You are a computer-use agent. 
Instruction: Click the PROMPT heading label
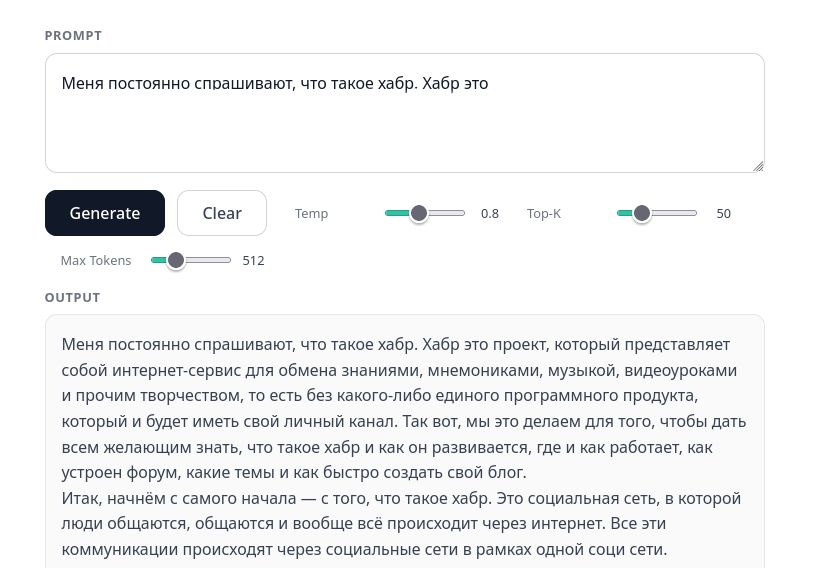(73, 35)
